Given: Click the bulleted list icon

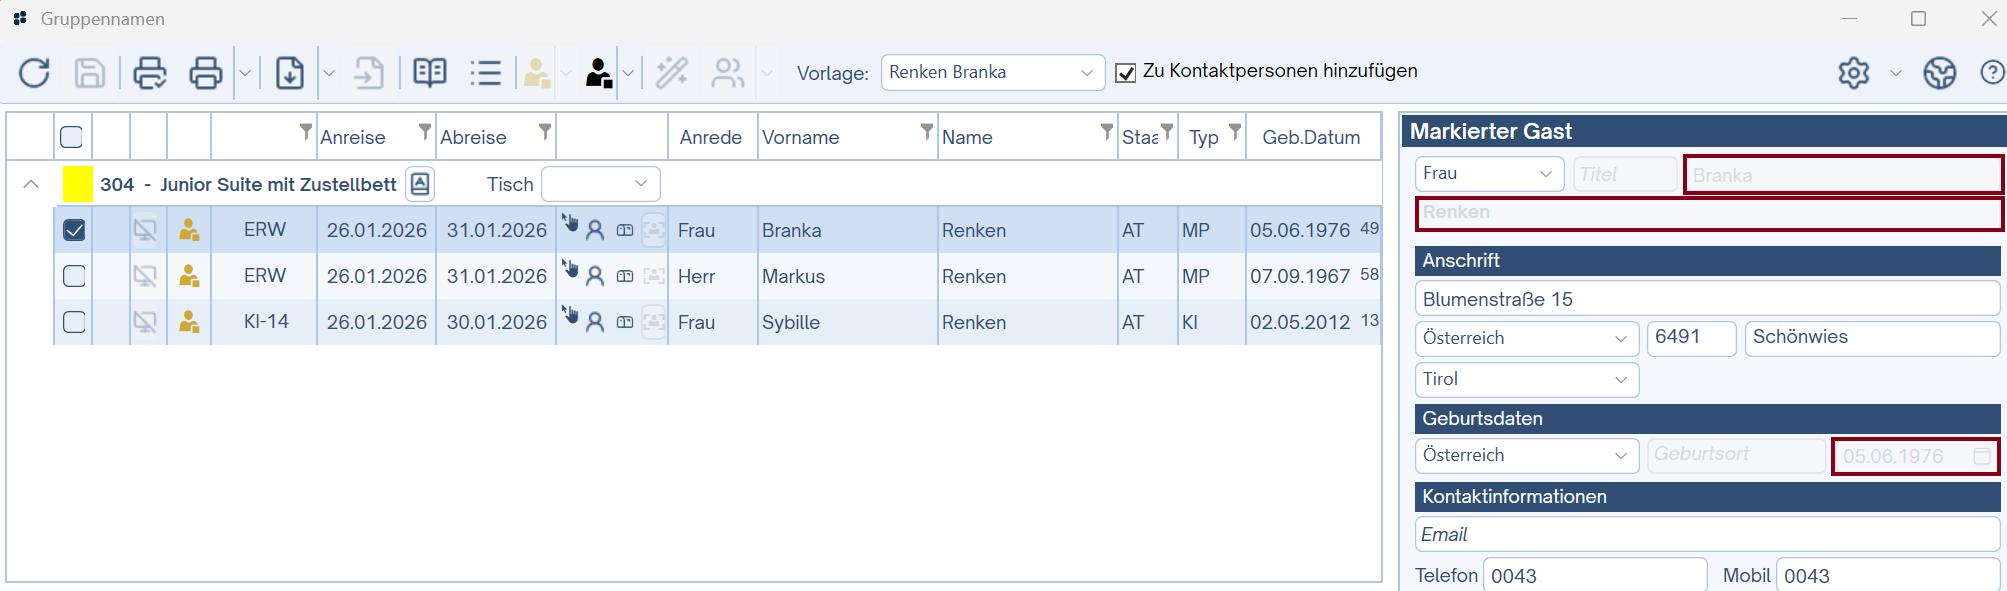Looking at the screenshot, I should click(485, 73).
